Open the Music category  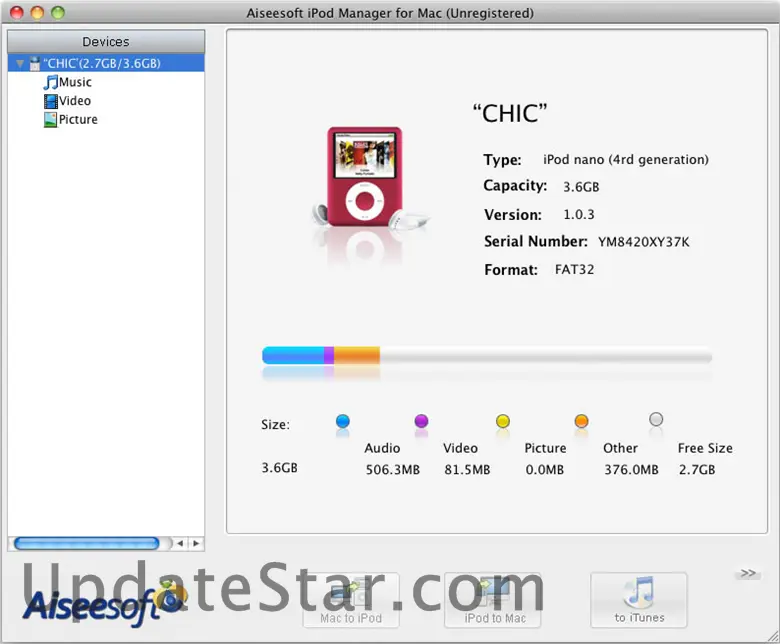tap(75, 82)
